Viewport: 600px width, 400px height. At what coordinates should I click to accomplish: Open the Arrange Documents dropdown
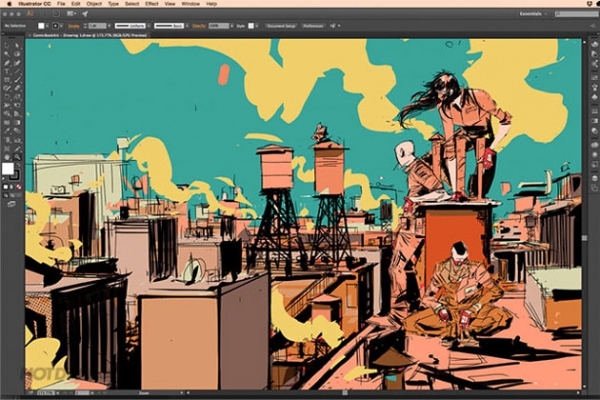click(71, 14)
